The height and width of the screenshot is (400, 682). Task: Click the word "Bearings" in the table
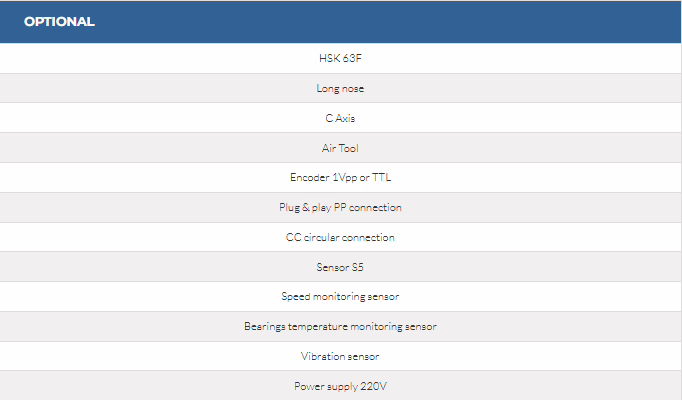265,326
